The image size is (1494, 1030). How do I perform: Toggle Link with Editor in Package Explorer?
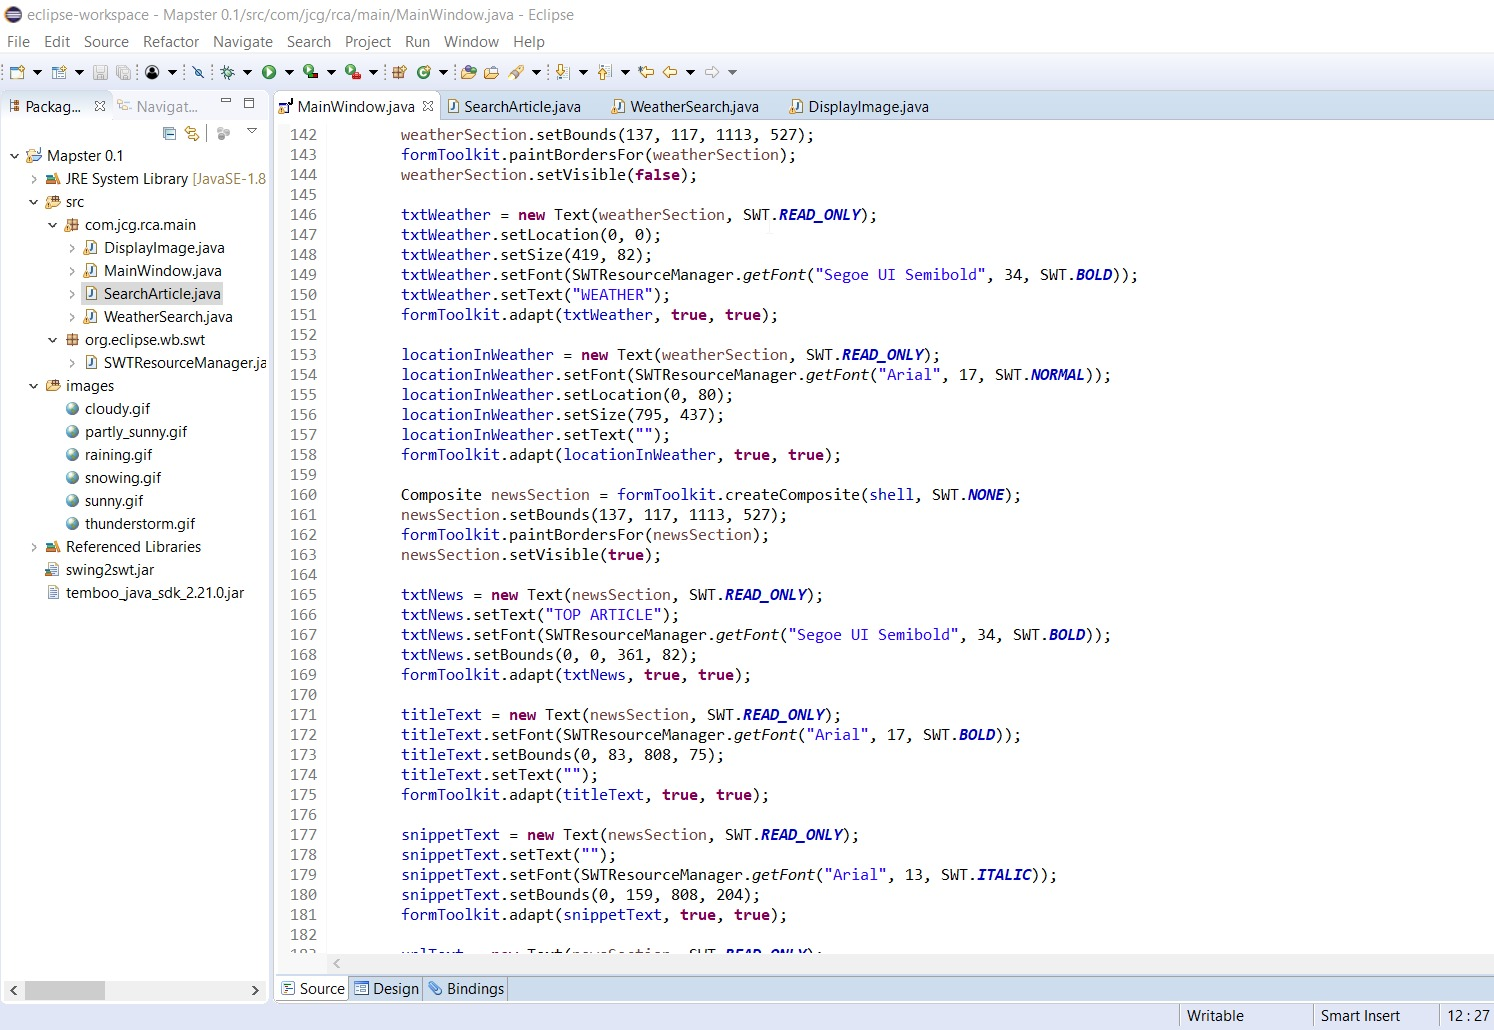coord(191,133)
